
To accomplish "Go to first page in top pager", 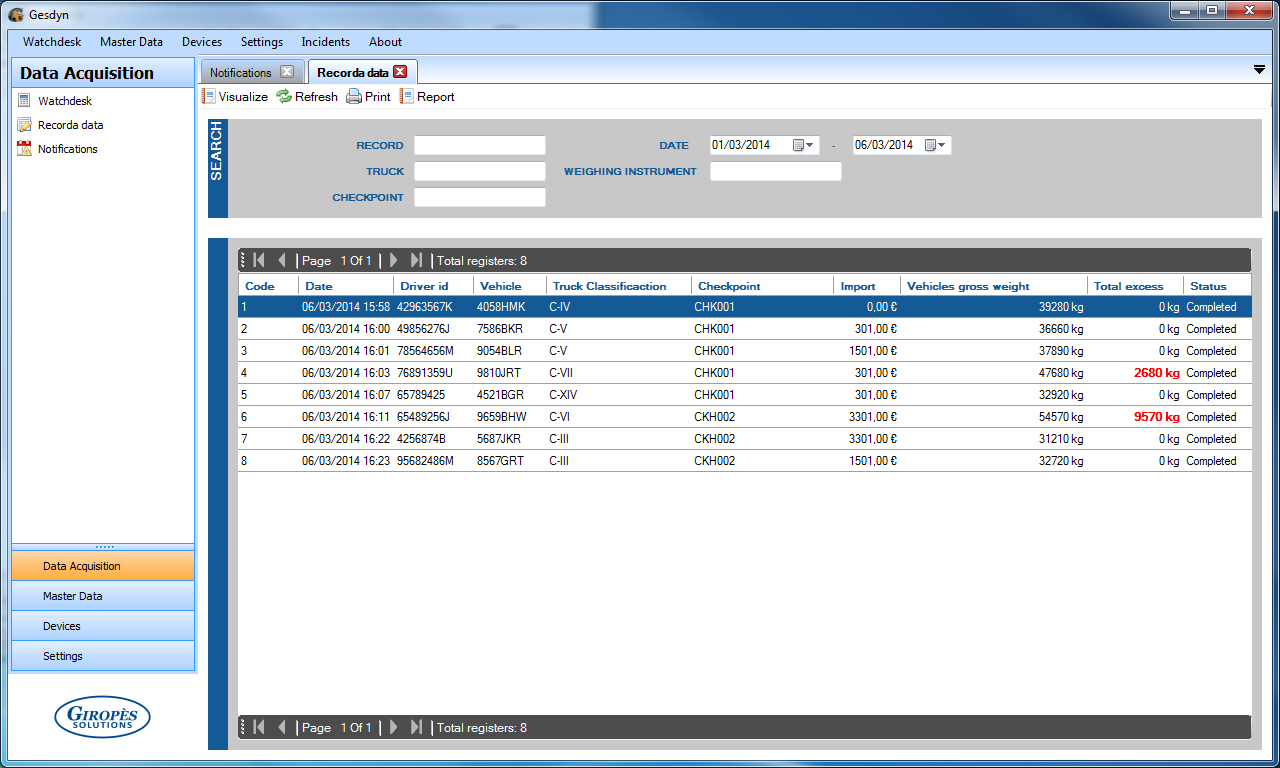I will point(259,260).
